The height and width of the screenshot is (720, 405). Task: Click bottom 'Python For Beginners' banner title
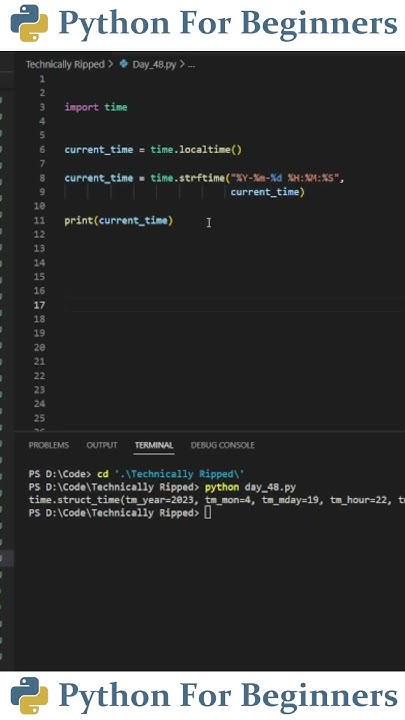point(228,695)
